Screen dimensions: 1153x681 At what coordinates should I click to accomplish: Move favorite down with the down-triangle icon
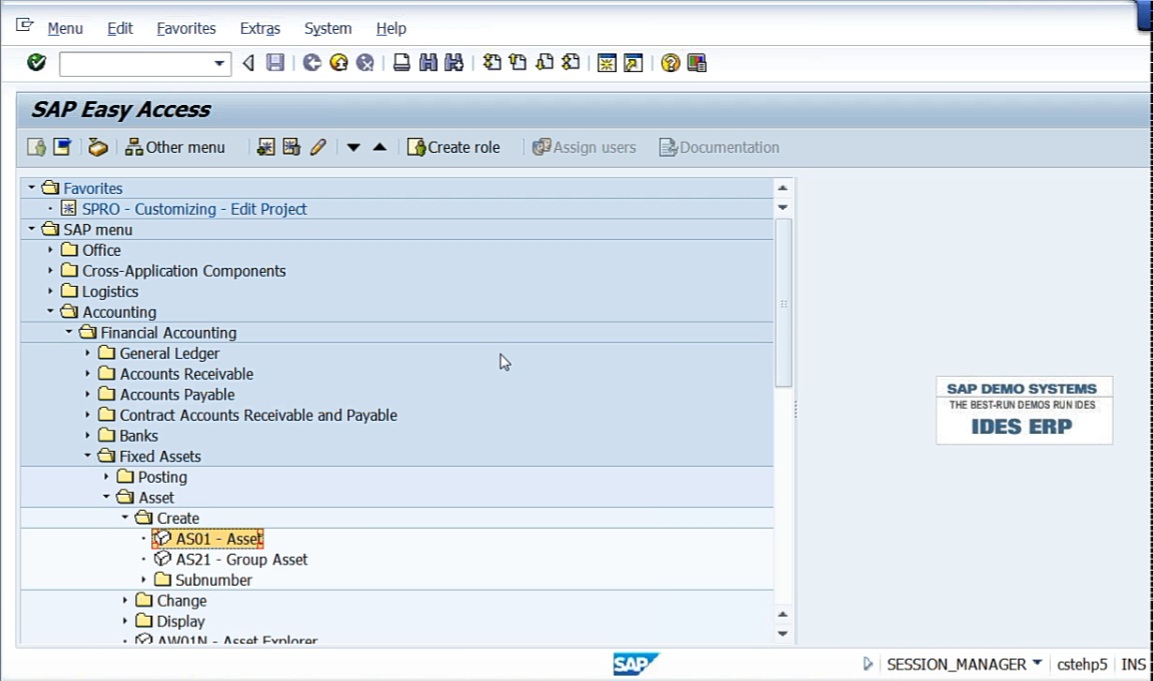[x=354, y=147]
